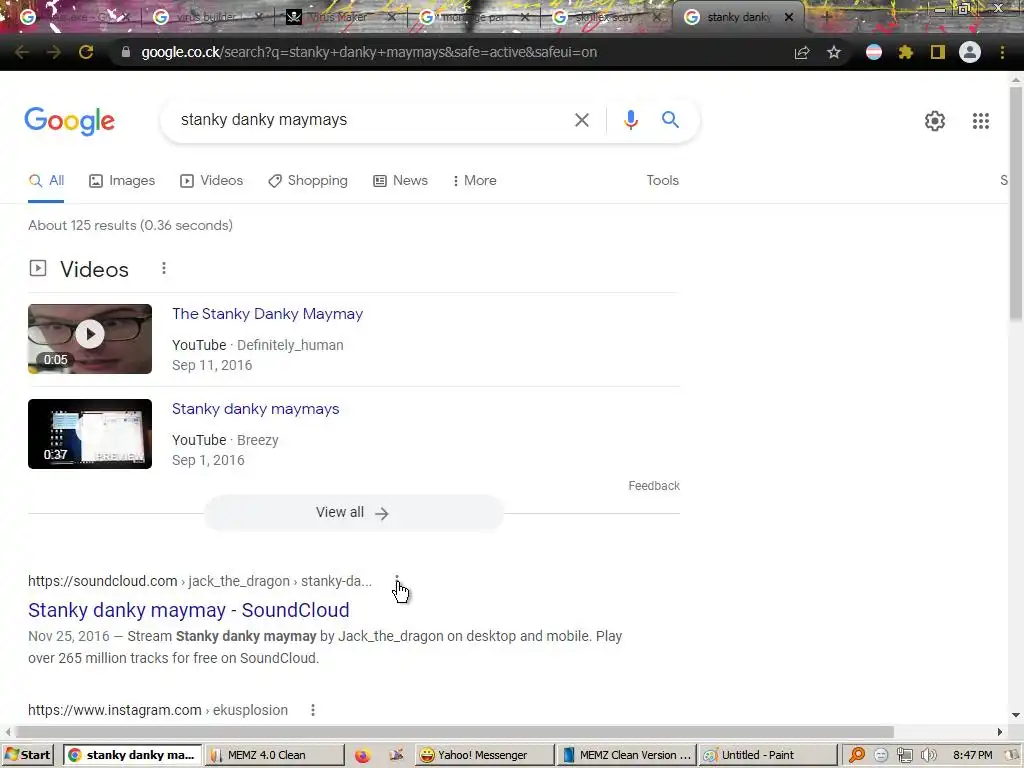1024x768 pixels.
Task: Switch to the Videos results tab
Action: point(212,181)
